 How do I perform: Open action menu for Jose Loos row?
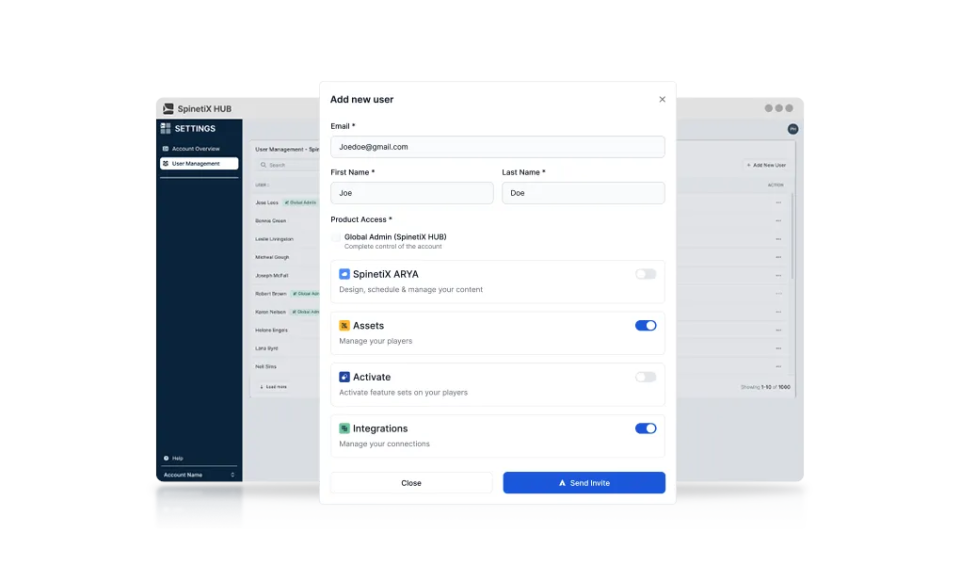[778, 203]
